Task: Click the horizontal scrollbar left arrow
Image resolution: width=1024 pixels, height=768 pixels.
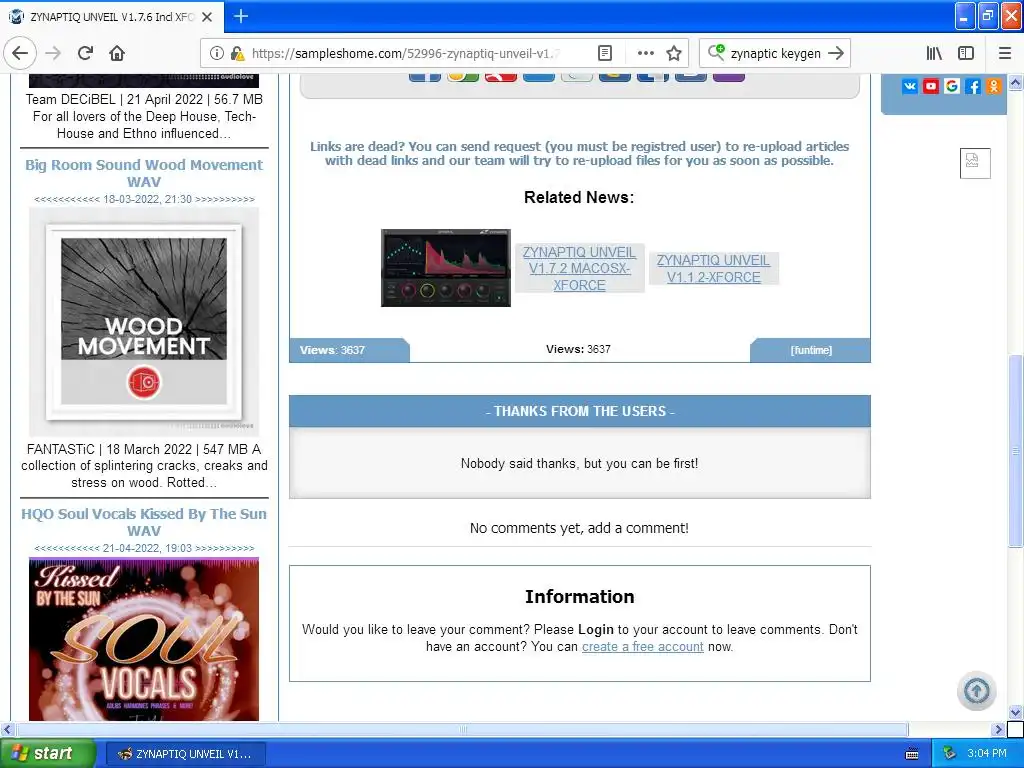Action: click(7, 729)
